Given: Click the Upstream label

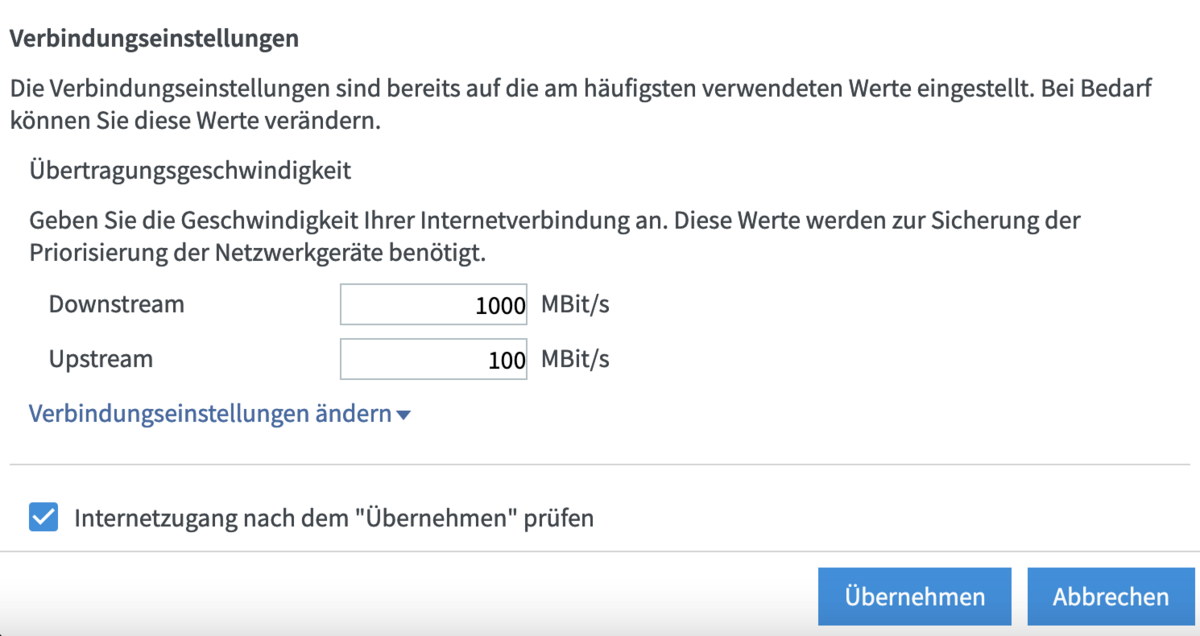Looking at the screenshot, I should pyautogui.click(x=101, y=359).
